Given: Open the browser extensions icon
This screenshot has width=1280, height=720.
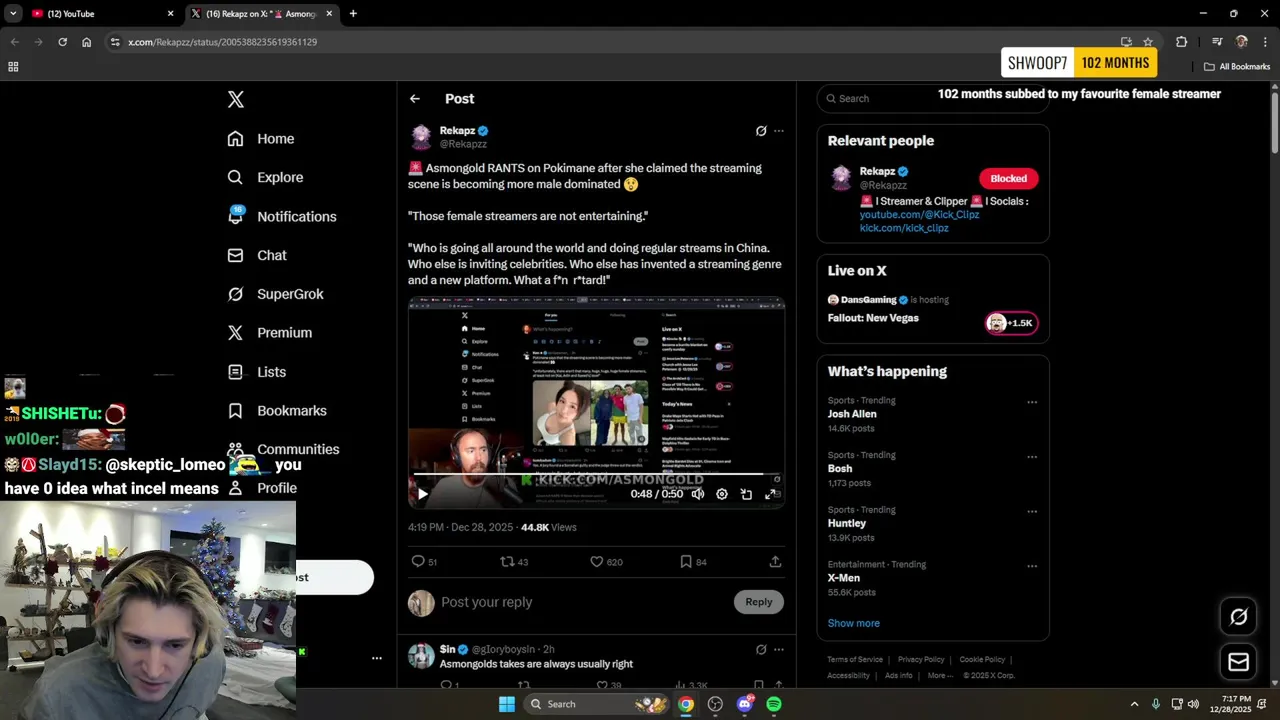Looking at the screenshot, I should click(x=1182, y=42).
